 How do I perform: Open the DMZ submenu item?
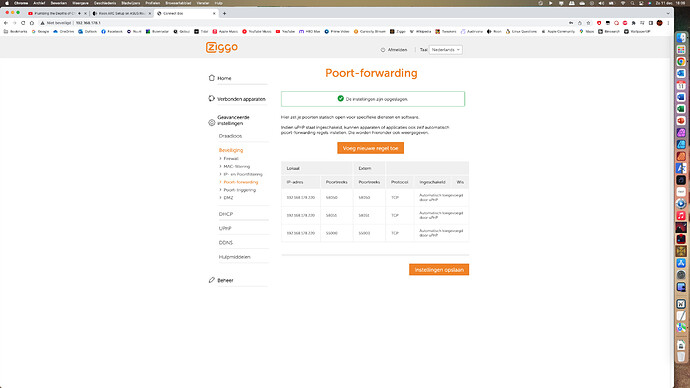(x=228, y=198)
